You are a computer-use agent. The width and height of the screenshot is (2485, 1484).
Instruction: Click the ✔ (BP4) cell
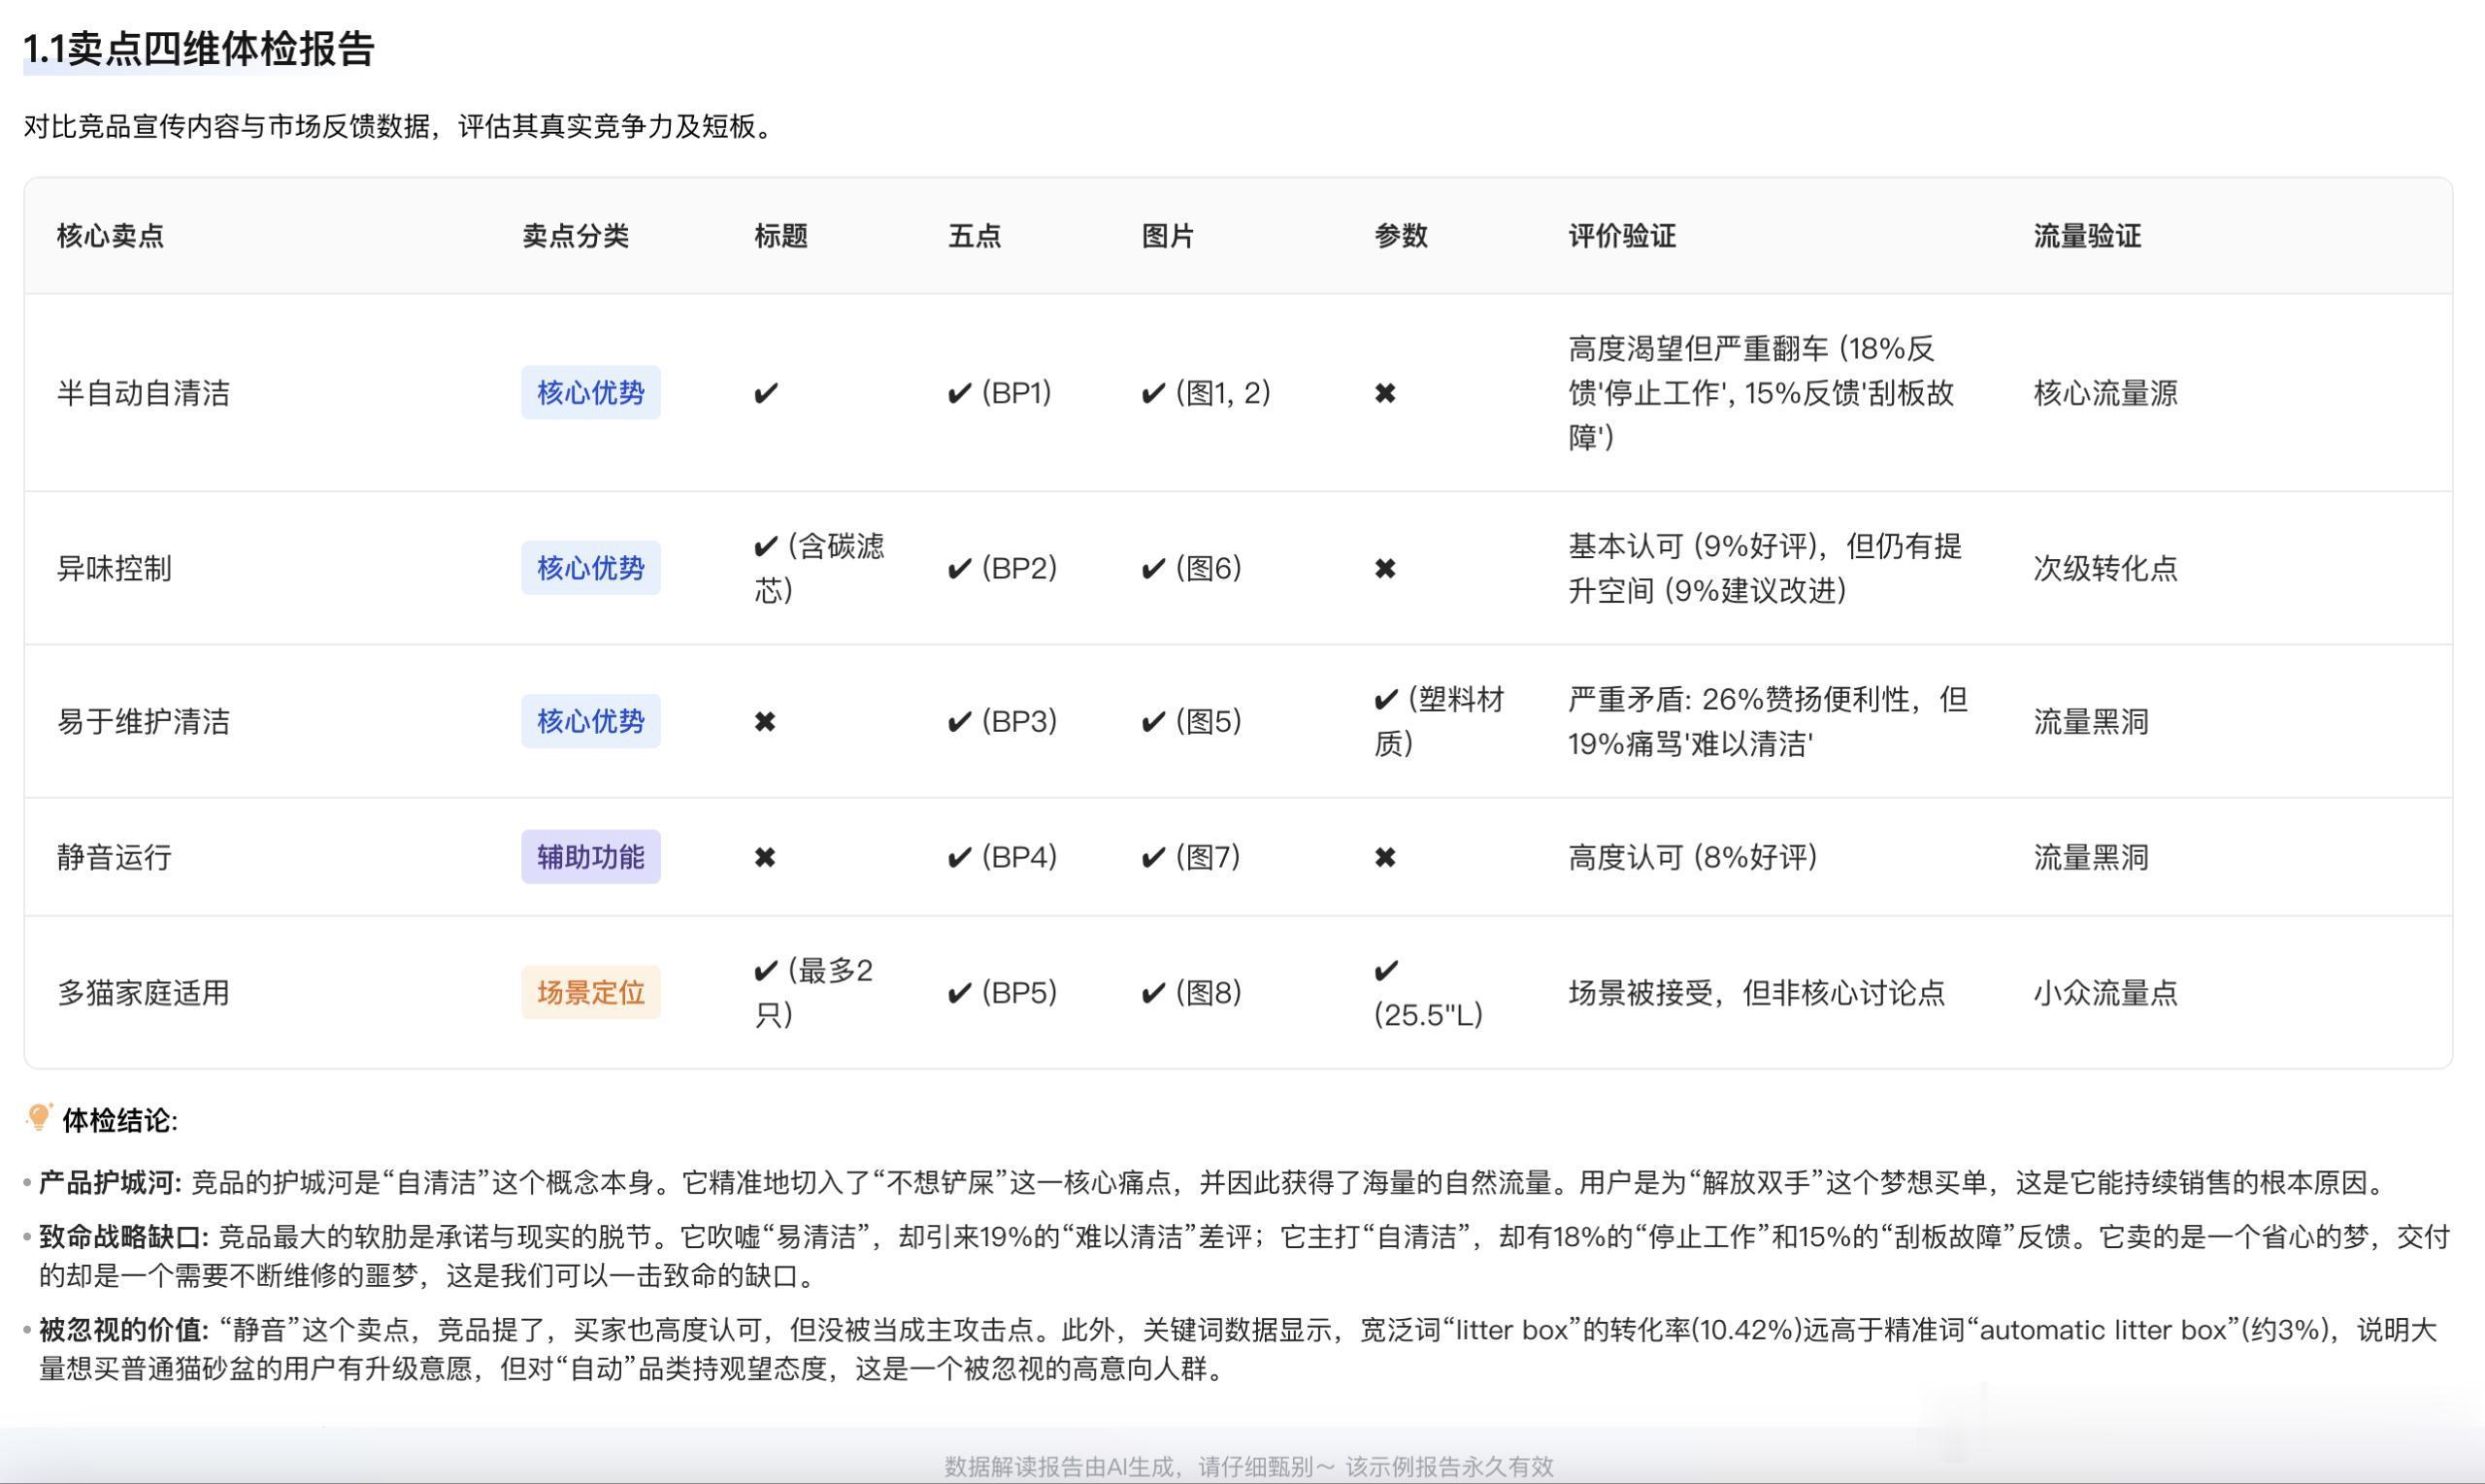[1002, 857]
